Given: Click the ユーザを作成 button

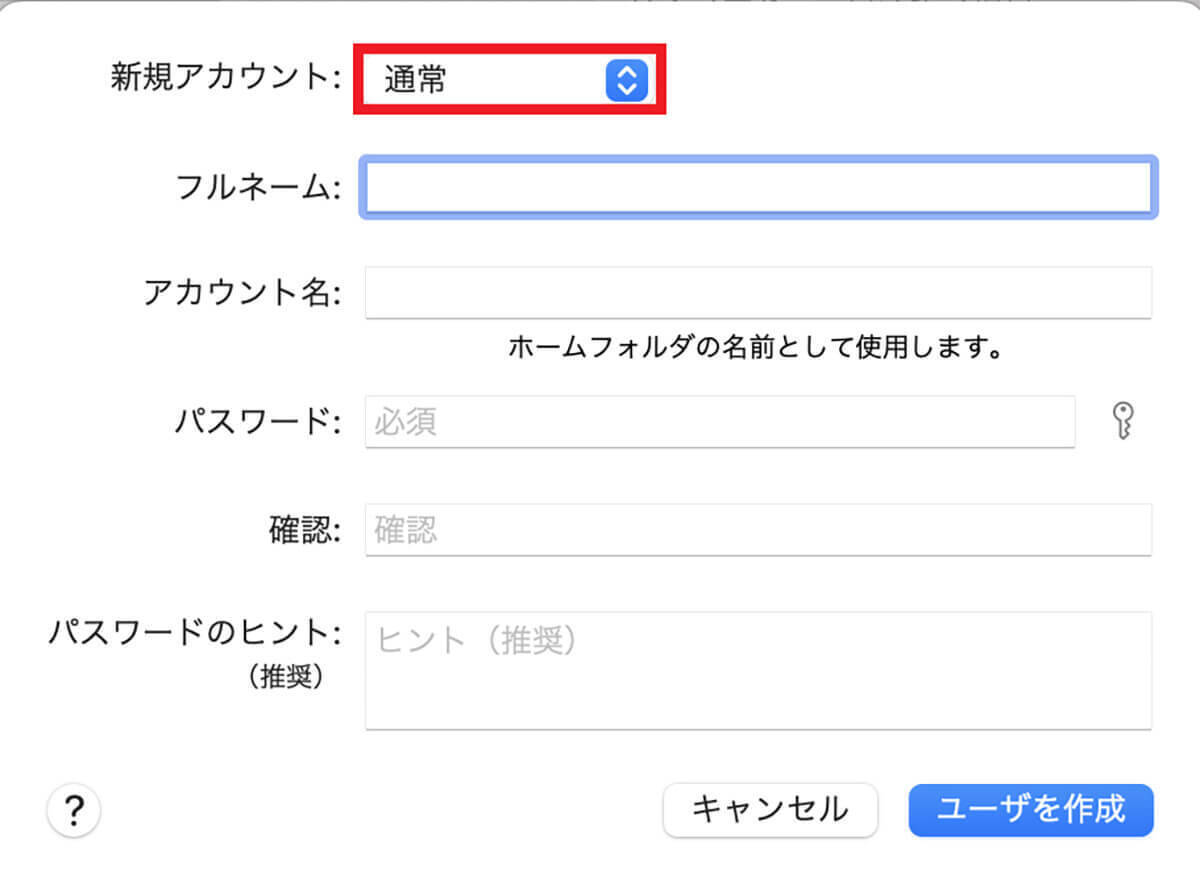Looking at the screenshot, I should (x=1031, y=809).
